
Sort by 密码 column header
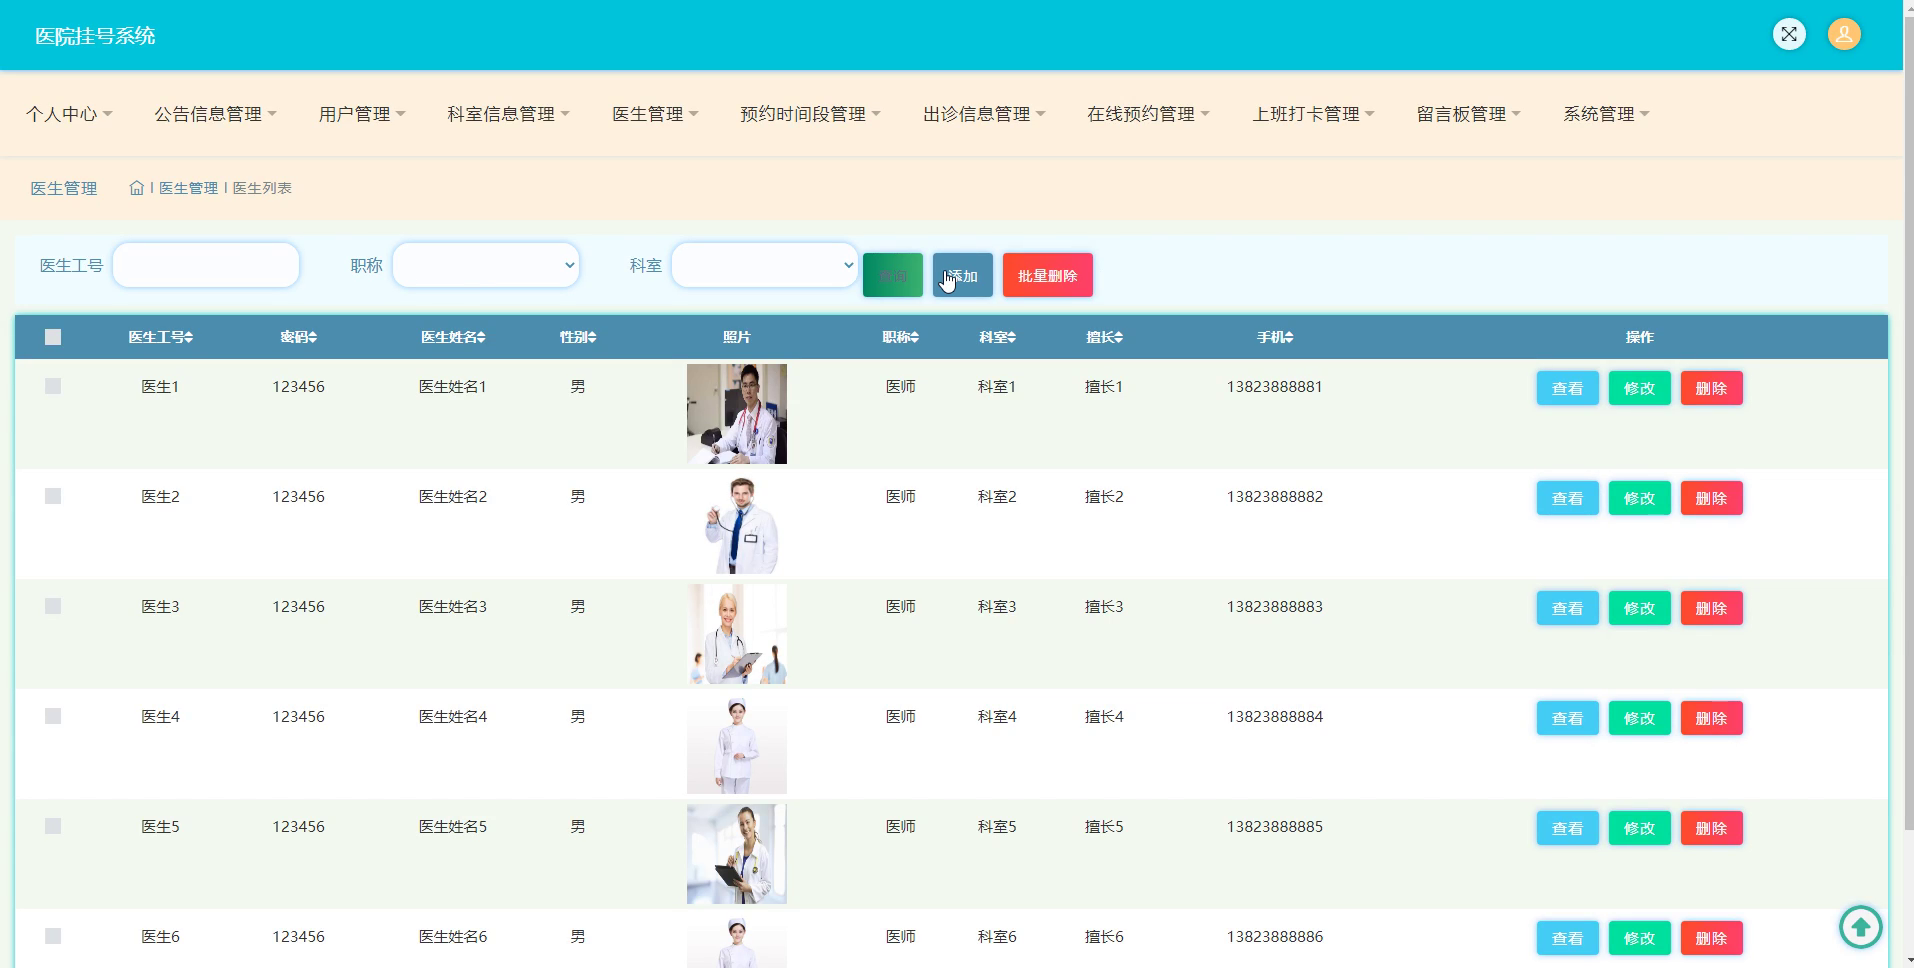tap(298, 338)
